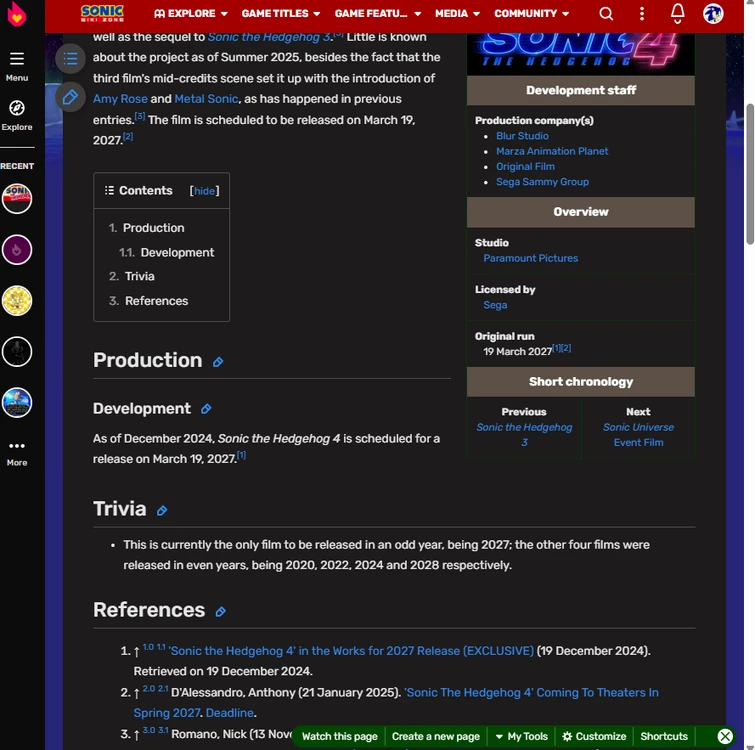Open the sidebar Menu hamburger icon
The image size is (755, 750).
coord(17,59)
